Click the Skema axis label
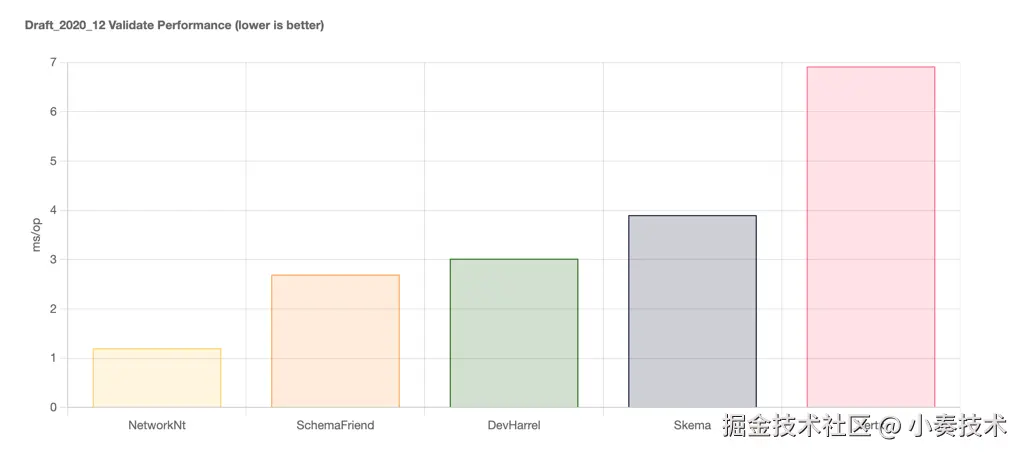Image resolution: width=1023 pixels, height=455 pixels. point(692,425)
